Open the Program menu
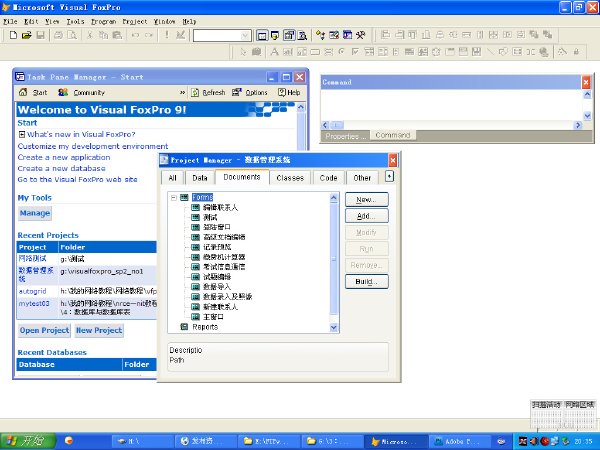The image size is (600, 450). pyautogui.click(x=103, y=21)
